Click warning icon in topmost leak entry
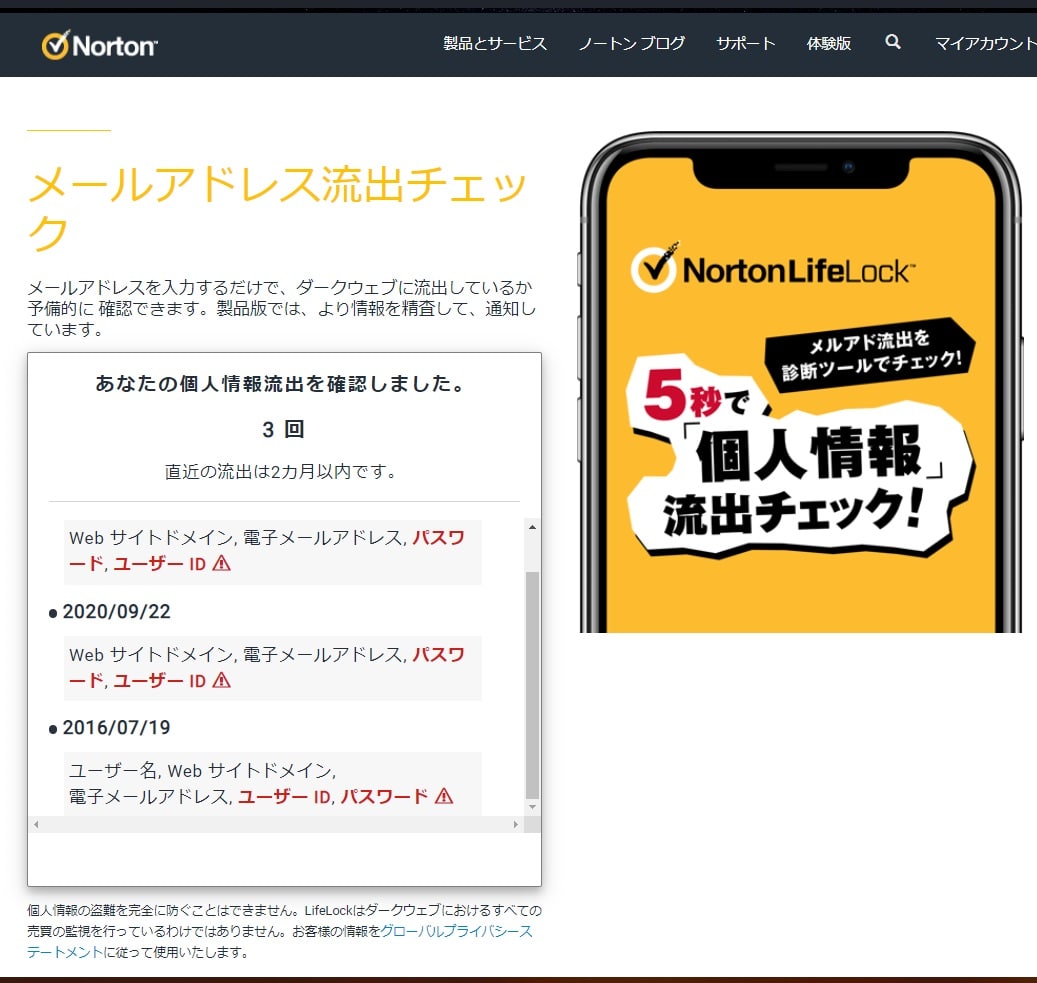Screen dimensions: 1037x983 (x=222, y=564)
